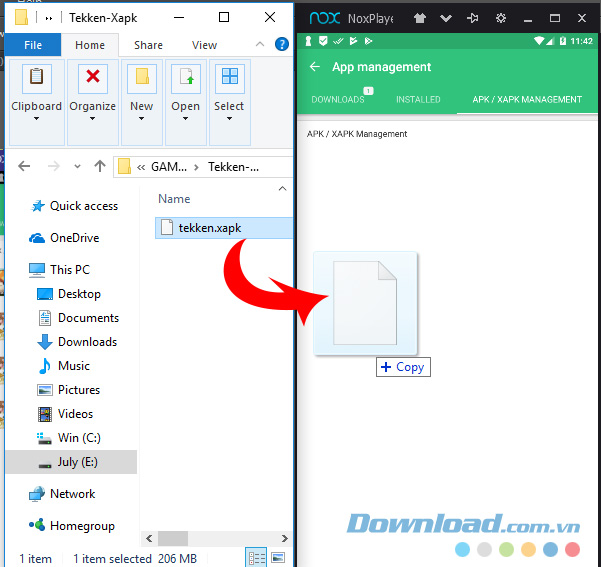The width and height of the screenshot is (601, 567).
Task: Open Network in navigation pane
Action: pyautogui.click(x=62, y=494)
